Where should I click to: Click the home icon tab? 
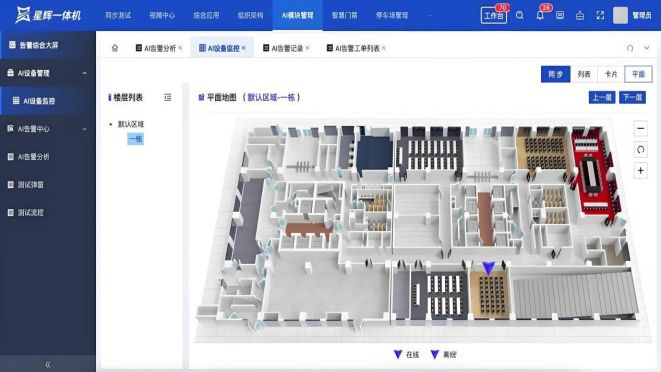(x=115, y=48)
